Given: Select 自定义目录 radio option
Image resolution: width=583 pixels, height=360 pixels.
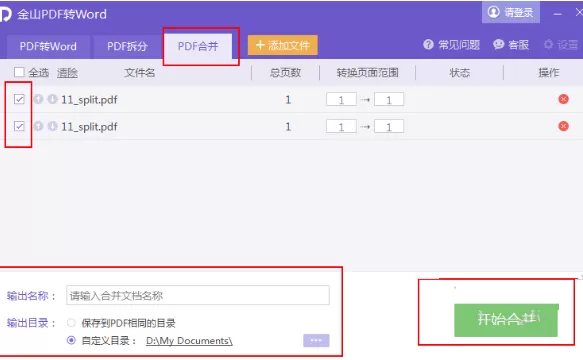Looking at the screenshot, I should tap(71, 340).
